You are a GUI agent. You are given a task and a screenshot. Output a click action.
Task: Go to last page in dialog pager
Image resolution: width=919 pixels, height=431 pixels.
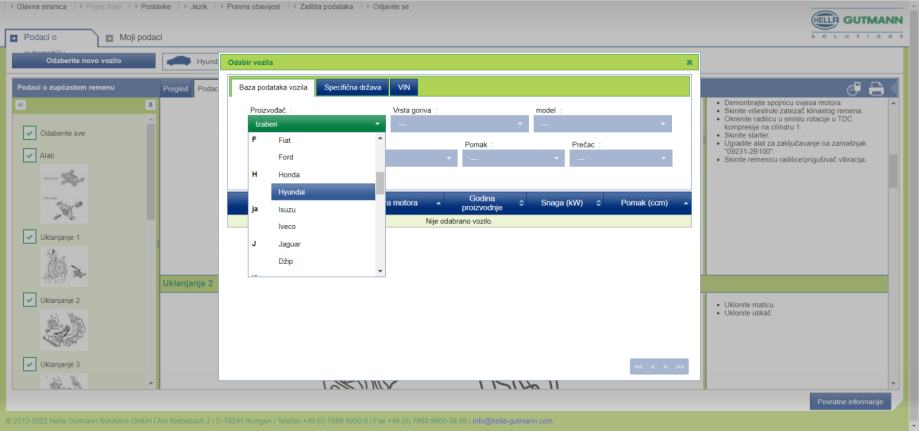click(x=680, y=366)
